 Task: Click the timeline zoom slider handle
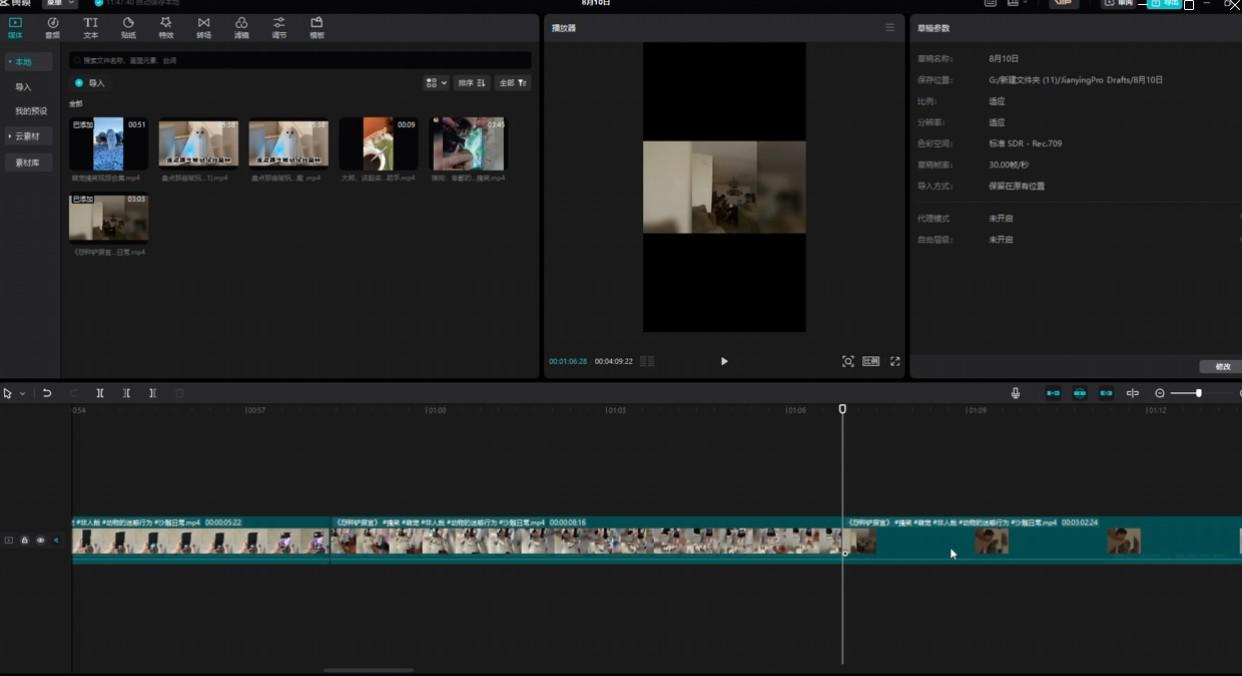(1198, 393)
